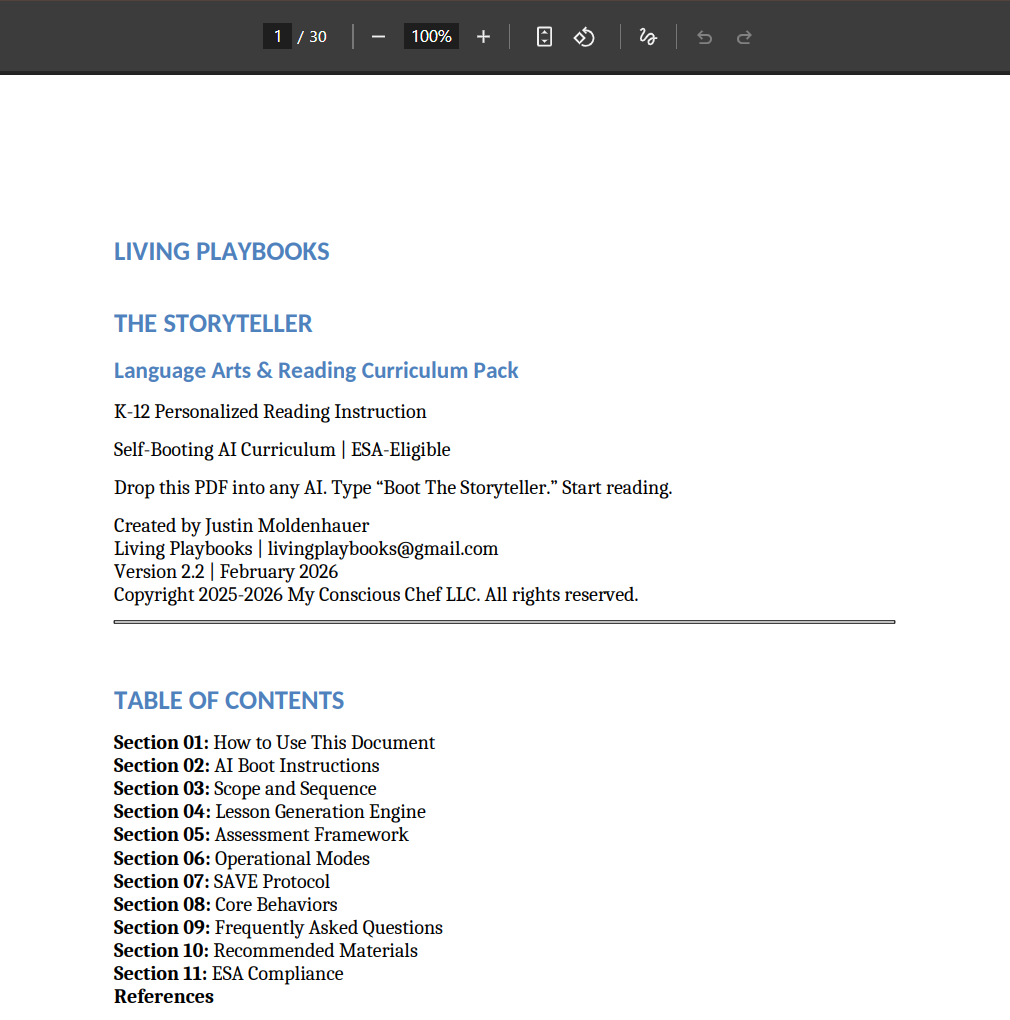
Task: Click the fit to page icon
Action: click(544, 37)
